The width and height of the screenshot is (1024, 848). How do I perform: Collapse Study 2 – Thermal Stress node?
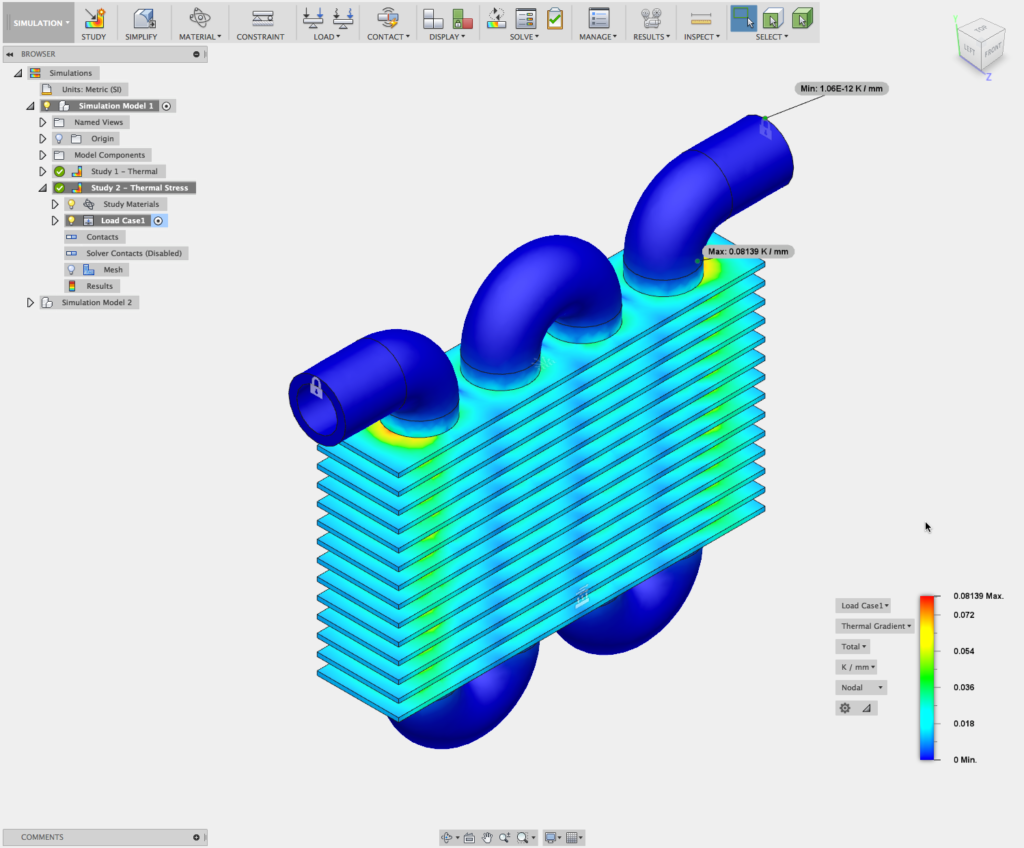(43, 188)
